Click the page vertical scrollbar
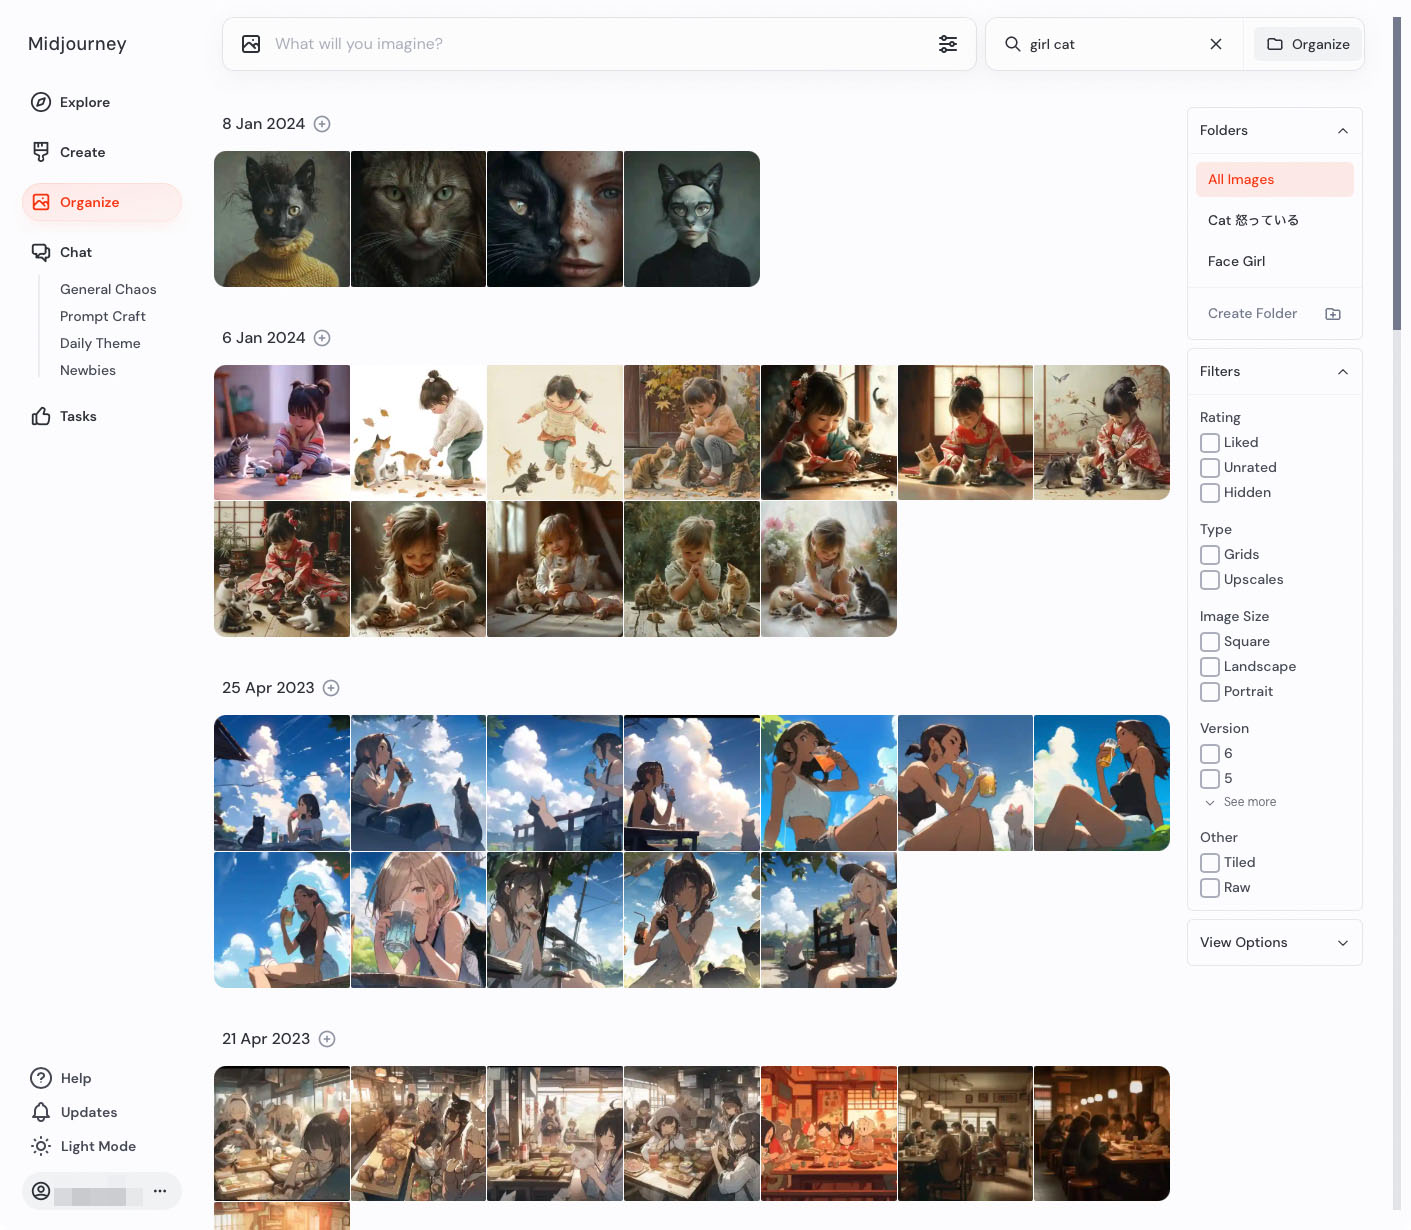Viewport: 1411px width, 1230px height. pyautogui.click(x=1397, y=173)
